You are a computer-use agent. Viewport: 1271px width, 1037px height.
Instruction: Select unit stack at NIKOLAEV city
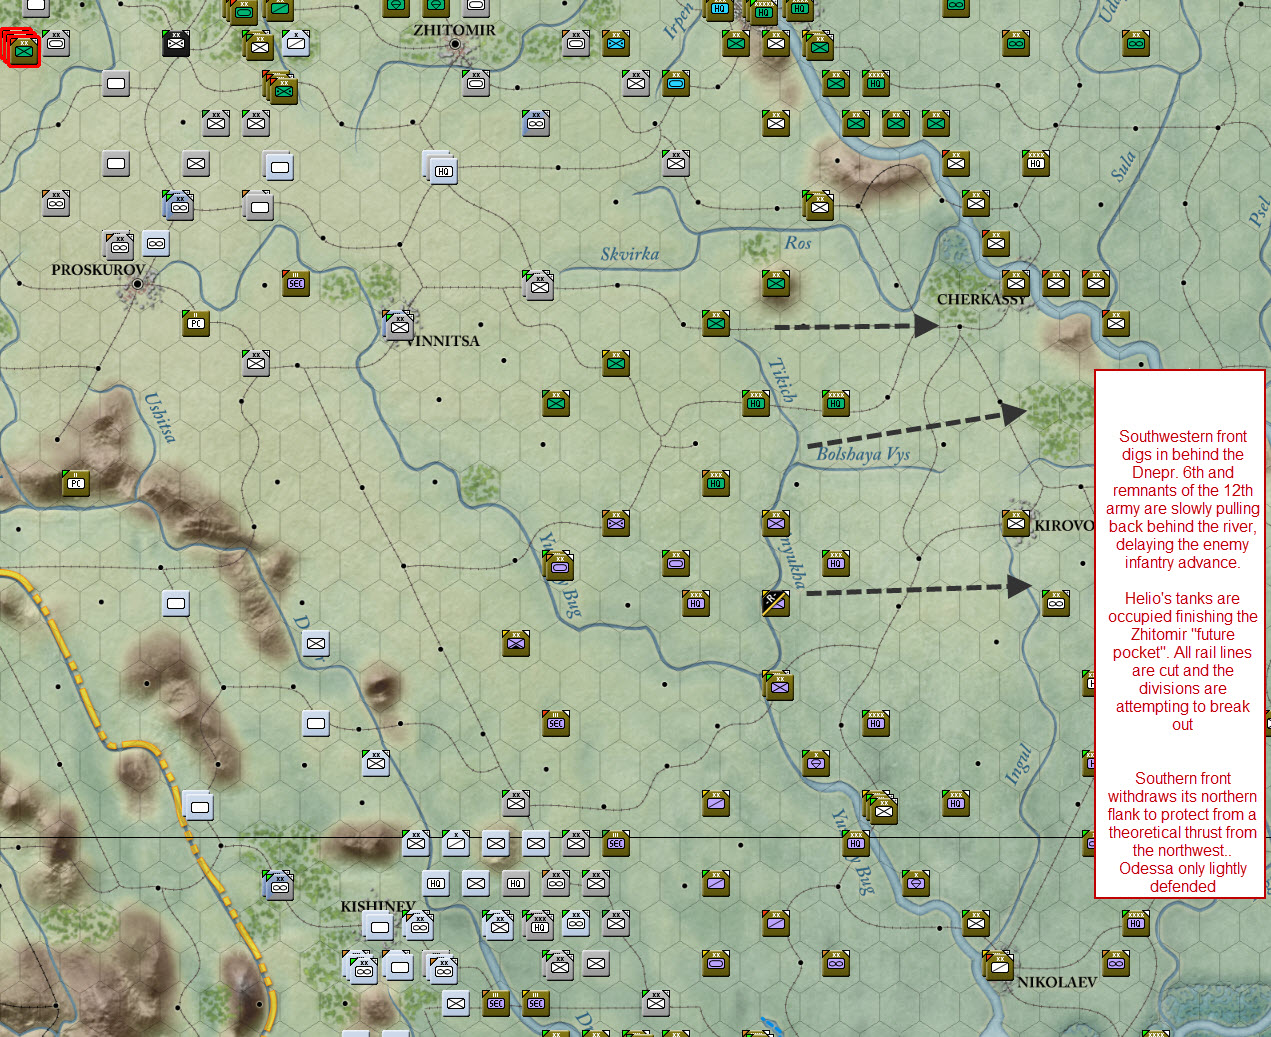(x=998, y=965)
